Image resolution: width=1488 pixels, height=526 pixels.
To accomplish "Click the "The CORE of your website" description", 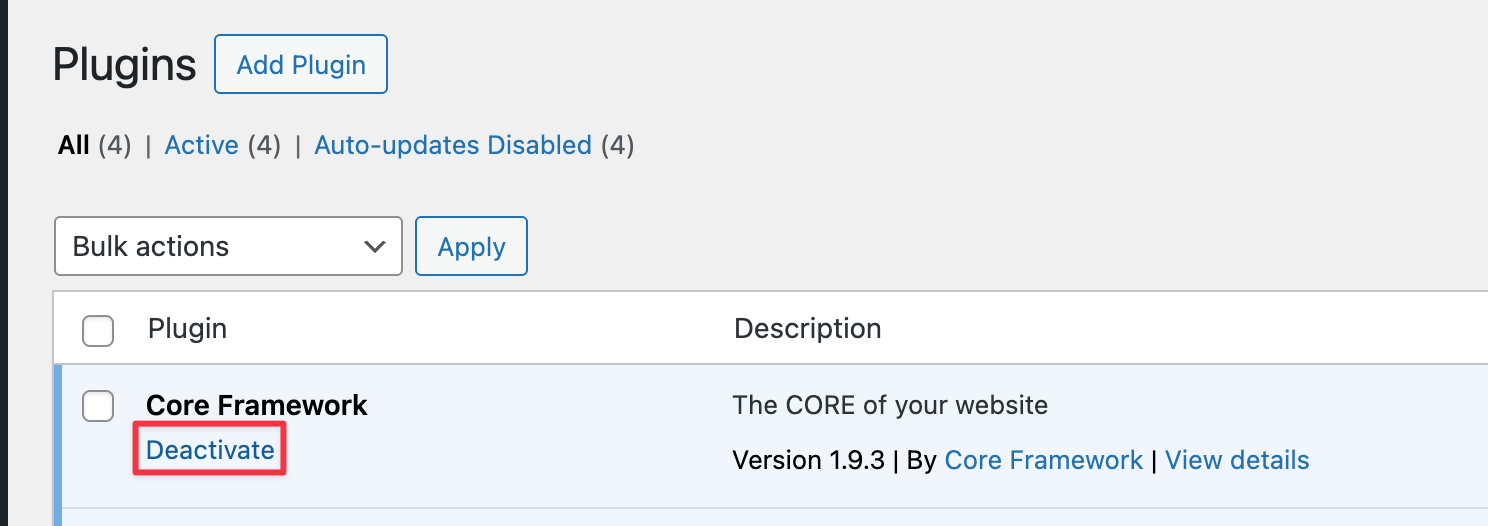I will pos(890,405).
